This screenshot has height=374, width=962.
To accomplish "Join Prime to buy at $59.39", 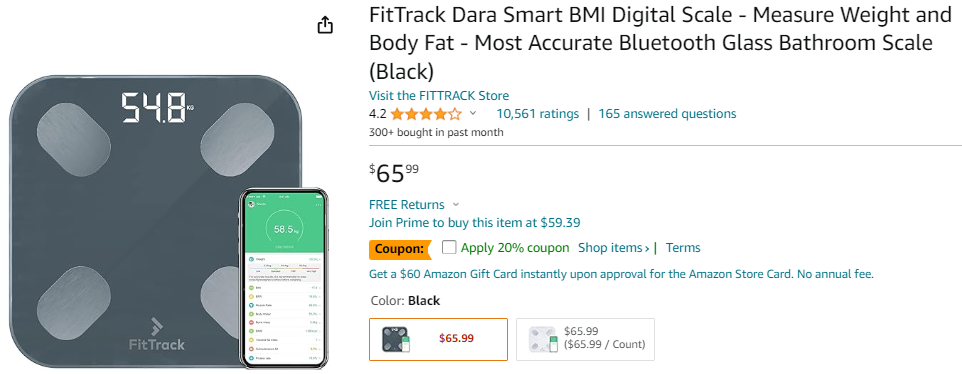I will 474,223.
